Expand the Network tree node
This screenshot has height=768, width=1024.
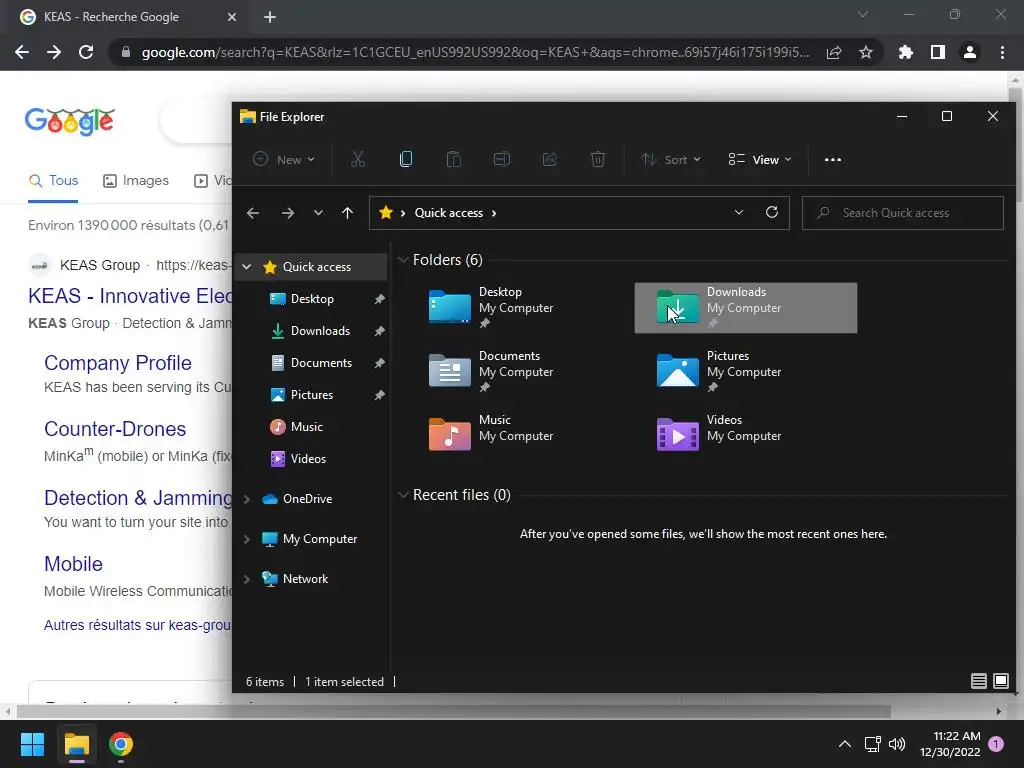[x=247, y=579]
